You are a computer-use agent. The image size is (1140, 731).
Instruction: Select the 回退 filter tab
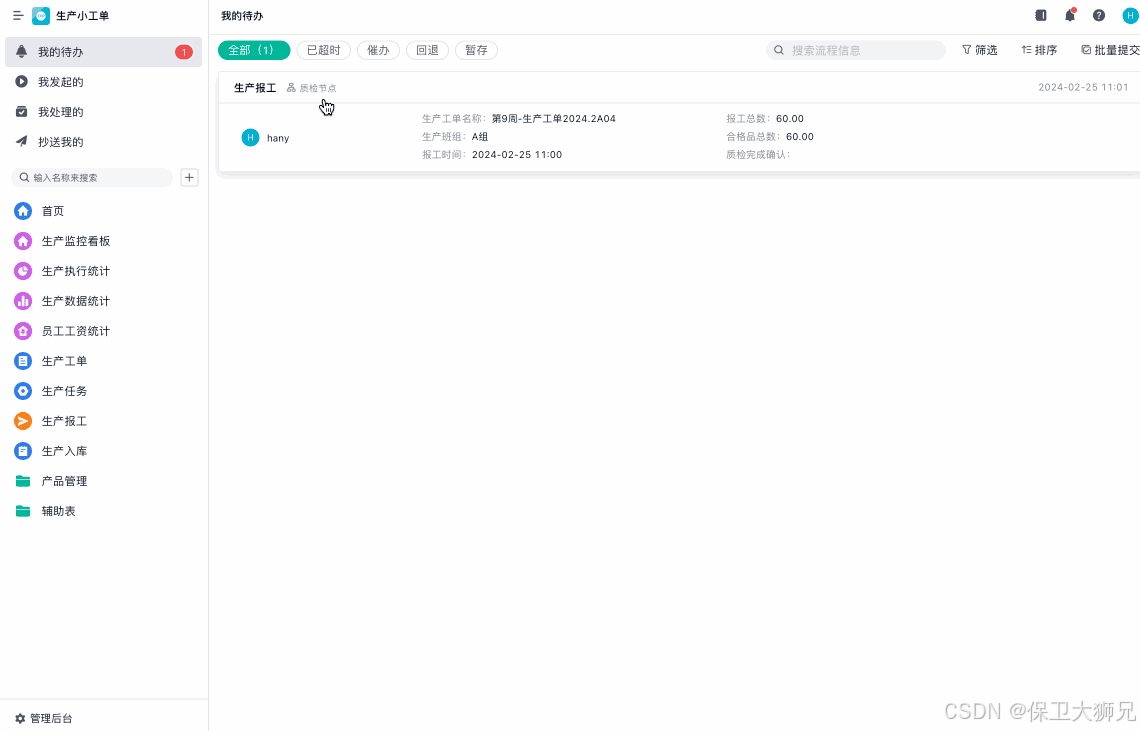pyautogui.click(x=428, y=50)
